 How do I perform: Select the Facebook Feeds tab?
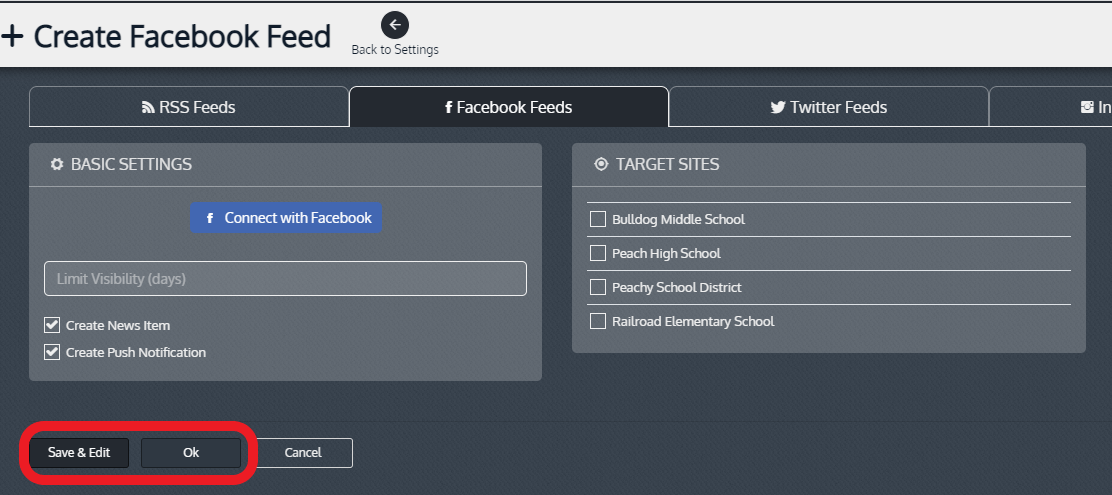click(x=508, y=107)
